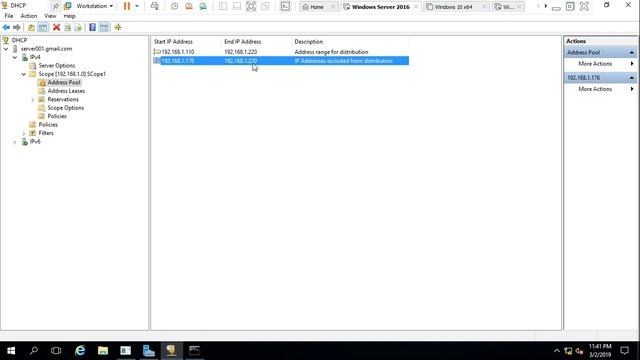The height and width of the screenshot is (360, 640).
Task: Click the Show Library sidebar icon
Action: (x=223, y=6)
